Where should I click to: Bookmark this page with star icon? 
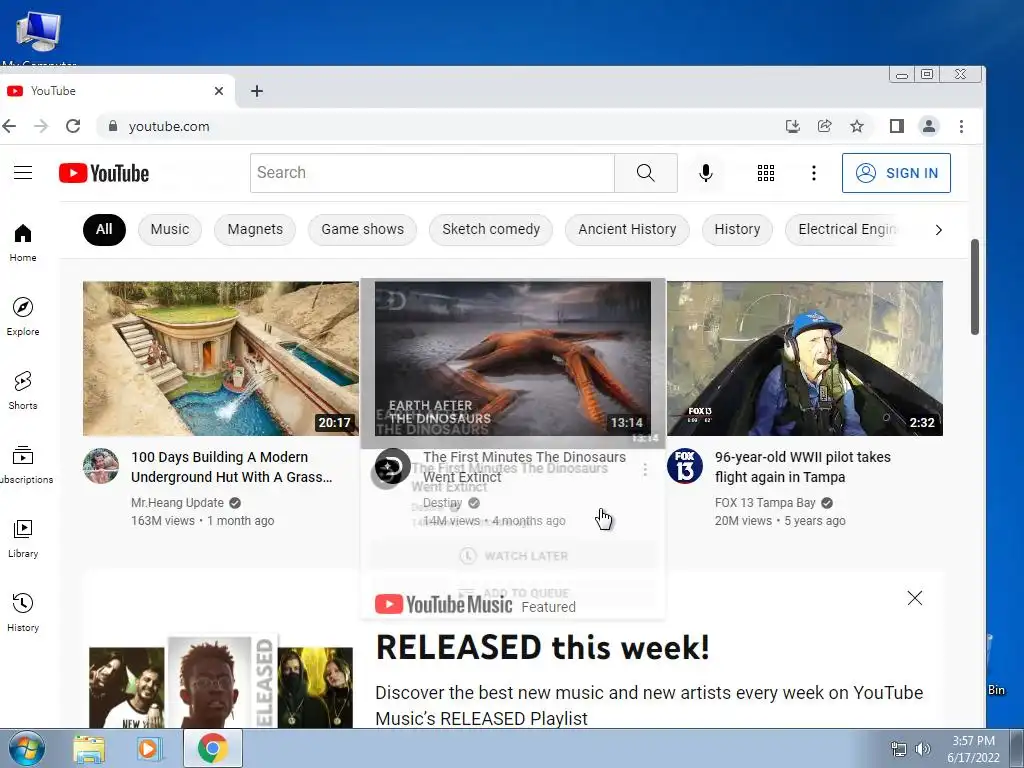(857, 126)
